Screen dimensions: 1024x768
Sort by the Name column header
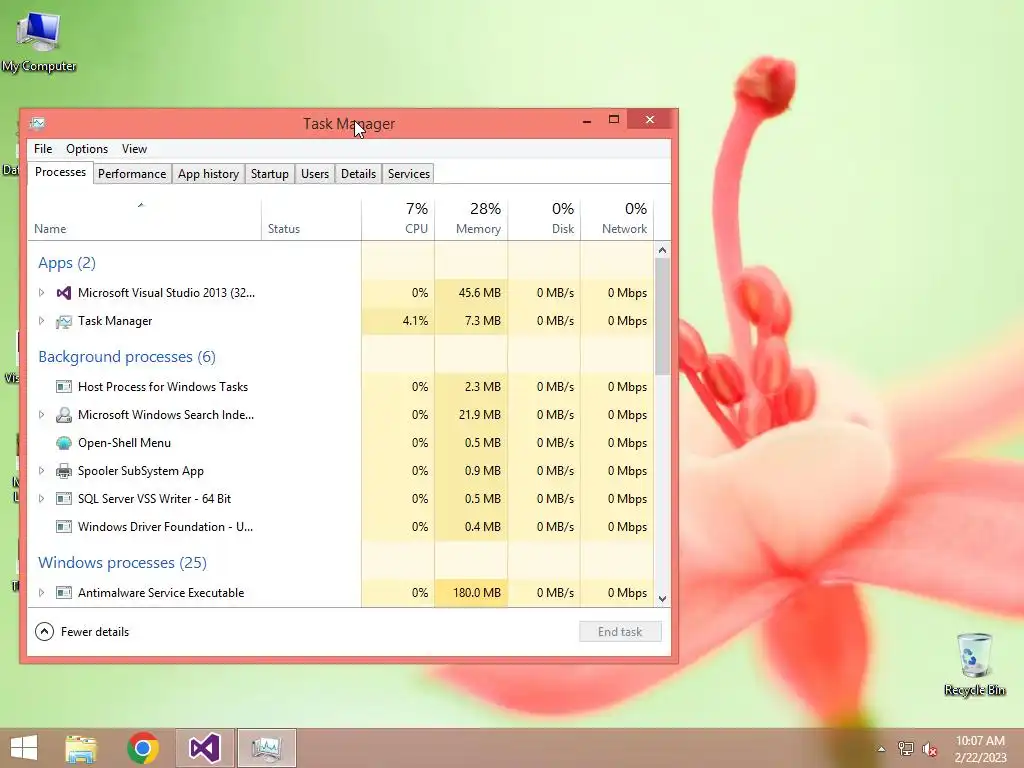pyautogui.click(x=144, y=219)
